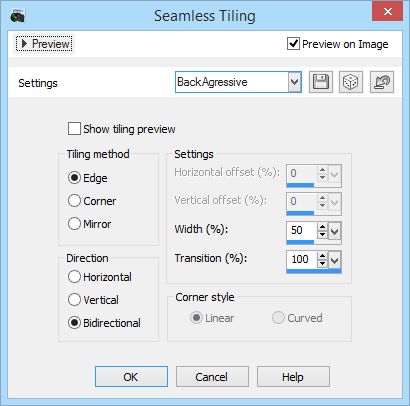Enable Show tiling preview checkbox

click(74, 129)
